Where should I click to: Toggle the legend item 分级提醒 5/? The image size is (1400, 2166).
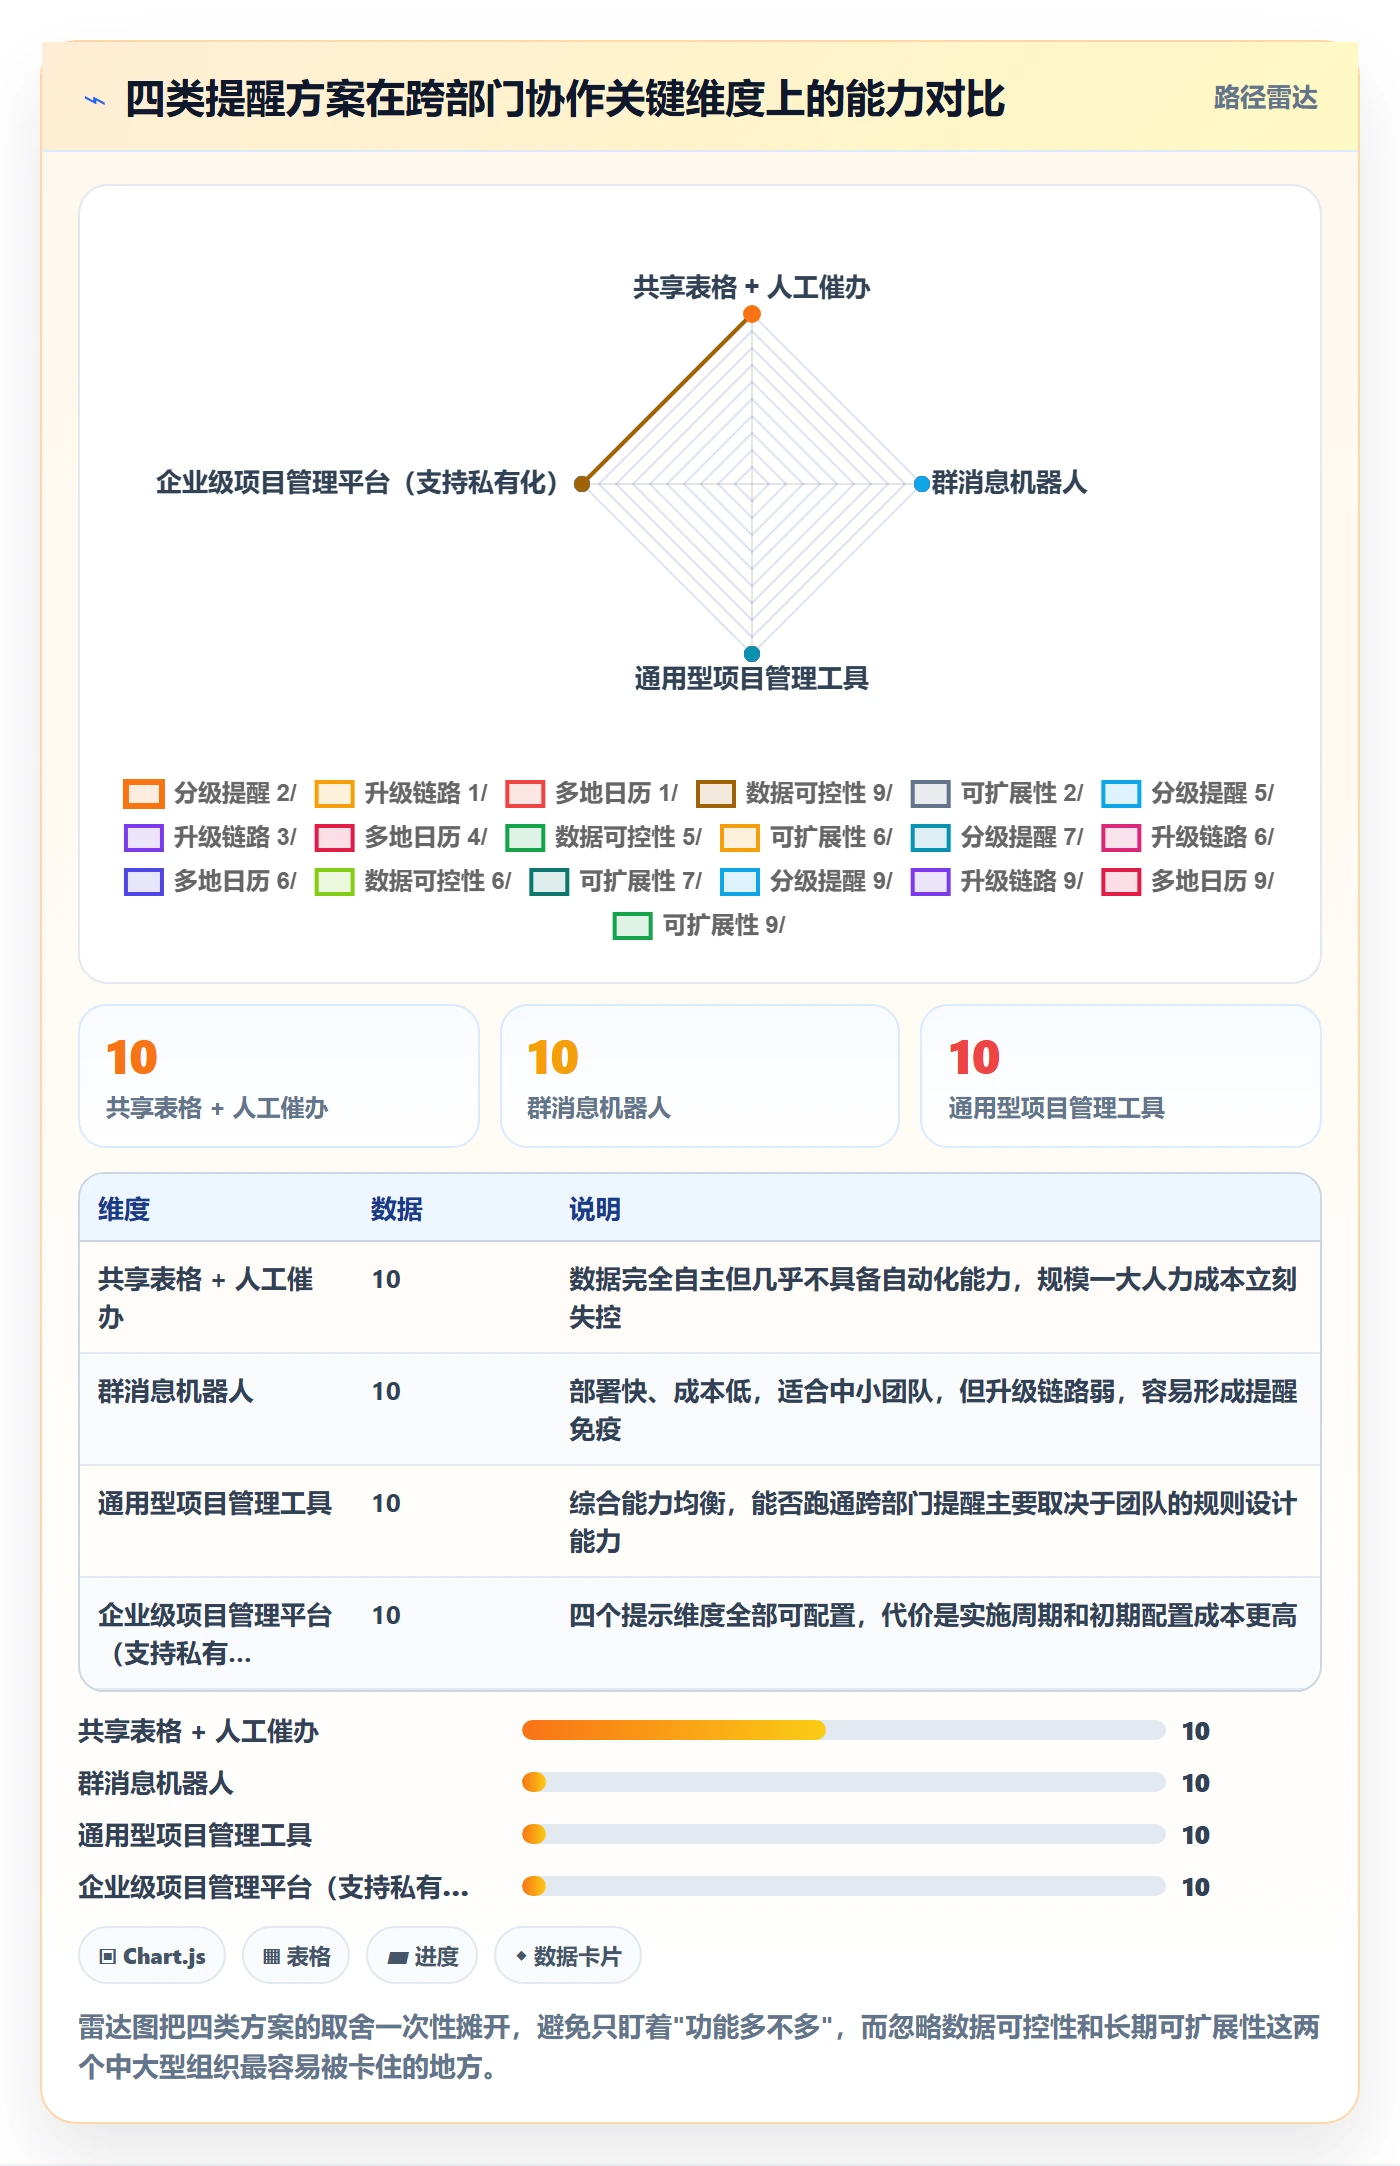pyautogui.click(x=1188, y=793)
